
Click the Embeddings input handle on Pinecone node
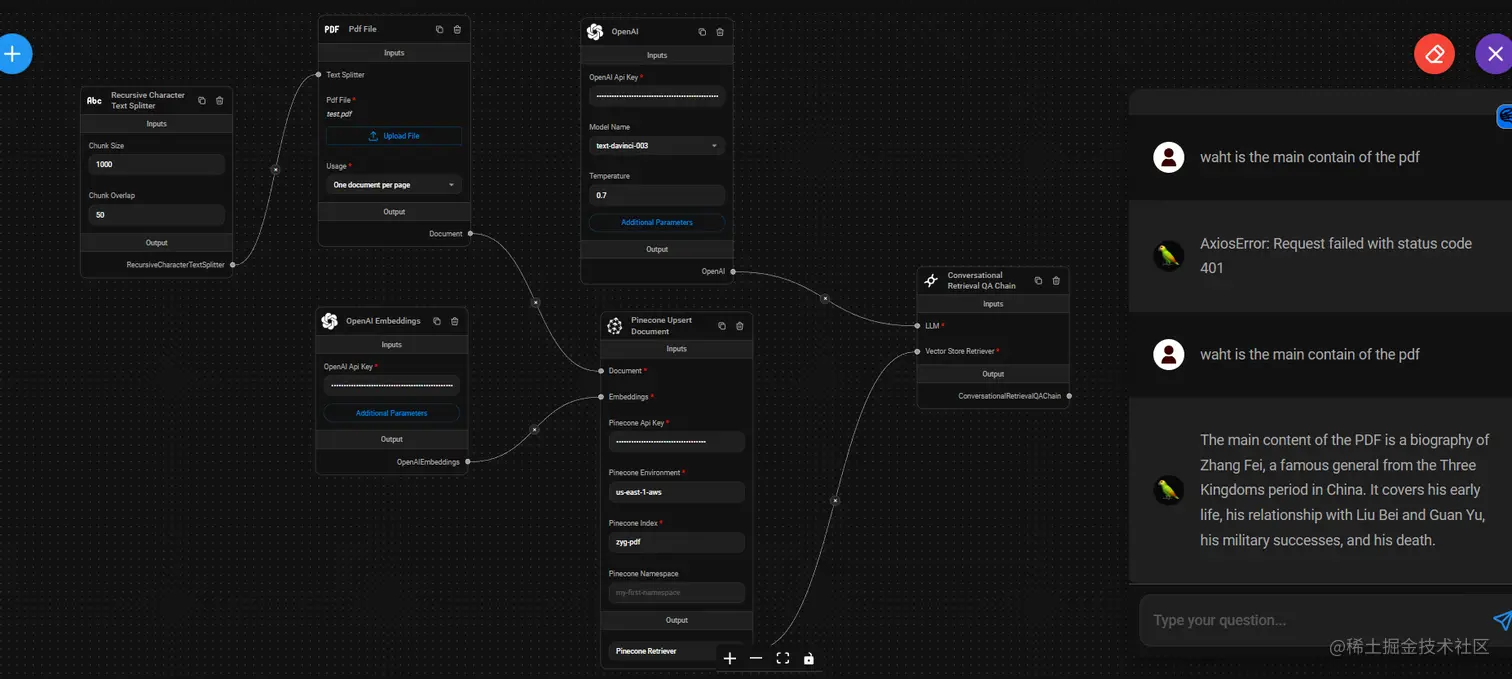pos(601,397)
